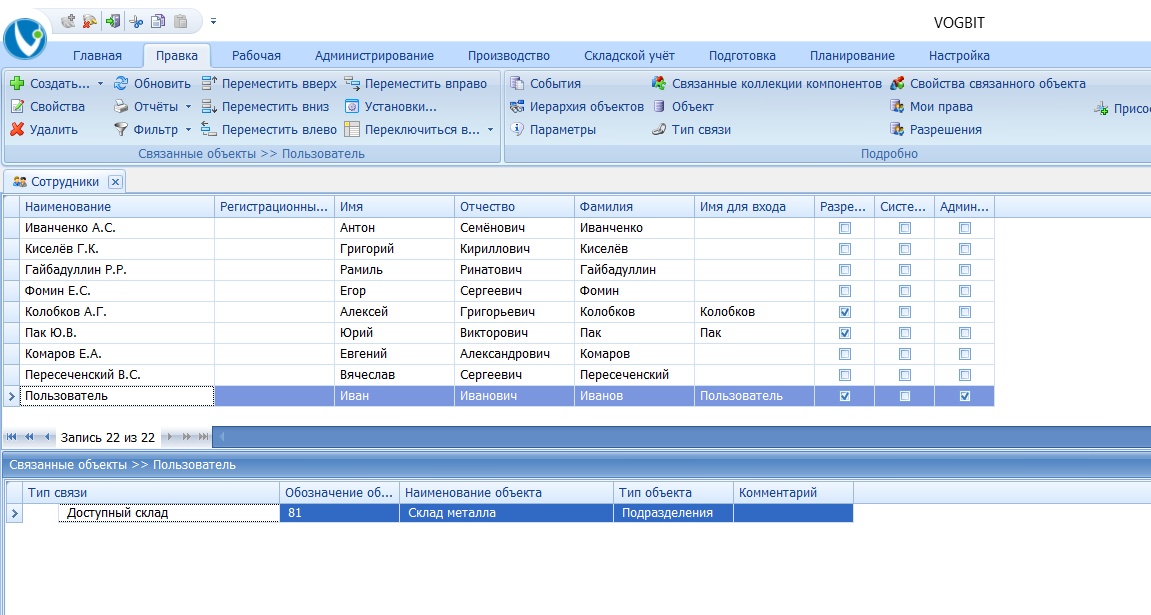Open Иерархия объектов hierarchy icon

click(x=517, y=107)
